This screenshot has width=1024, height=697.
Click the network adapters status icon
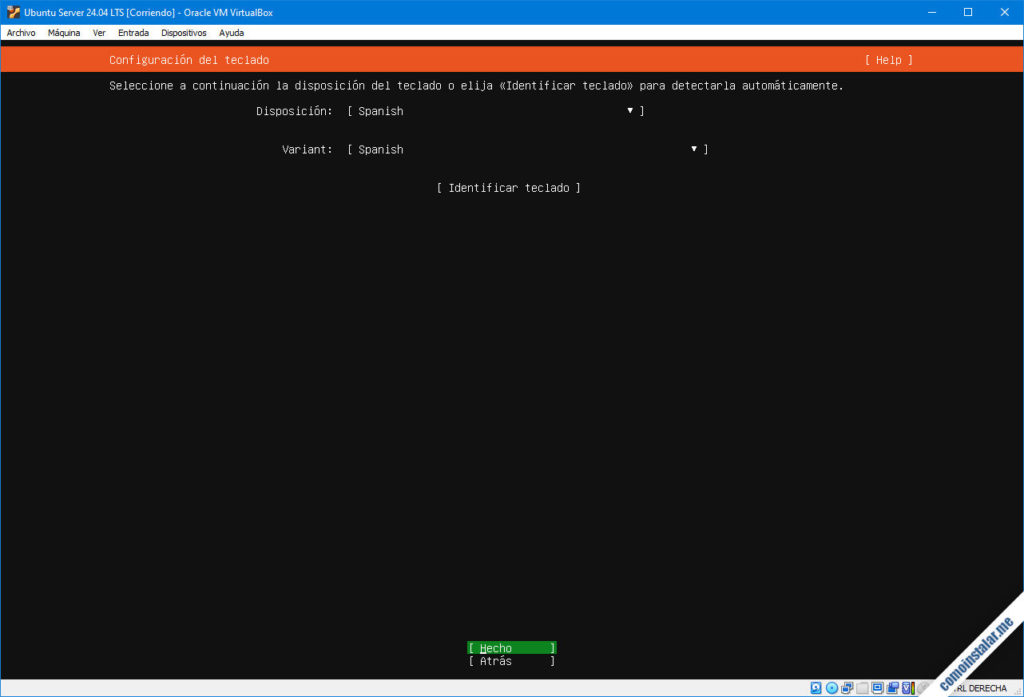pos(847,688)
